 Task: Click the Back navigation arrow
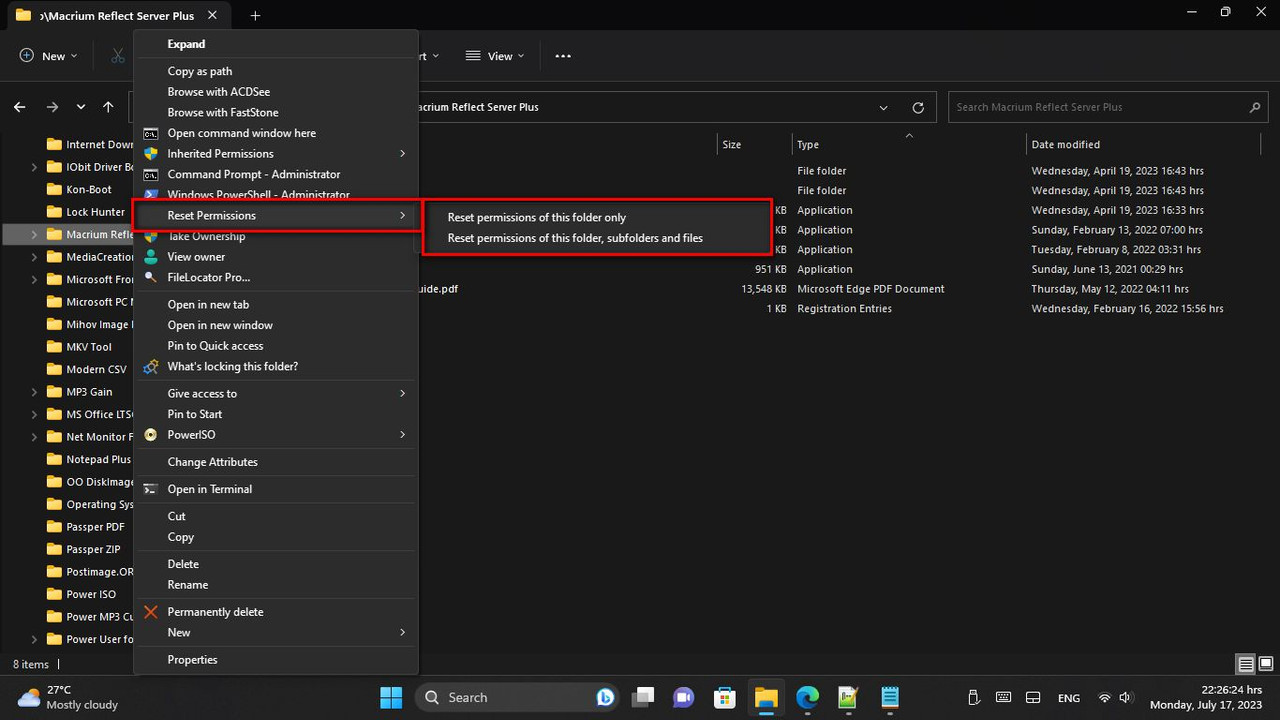coord(20,107)
